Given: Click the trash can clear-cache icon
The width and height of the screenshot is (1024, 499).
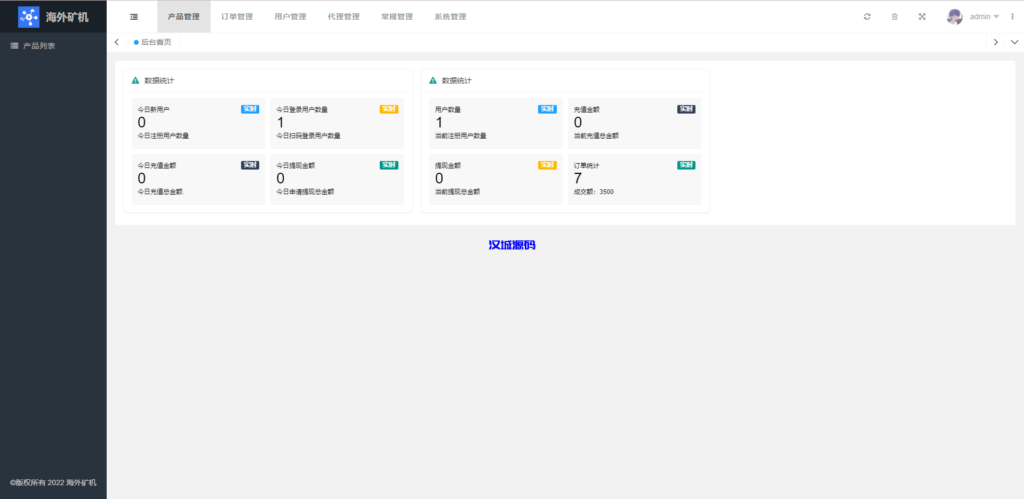Looking at the screenshot, I should (x=894, y=17).
